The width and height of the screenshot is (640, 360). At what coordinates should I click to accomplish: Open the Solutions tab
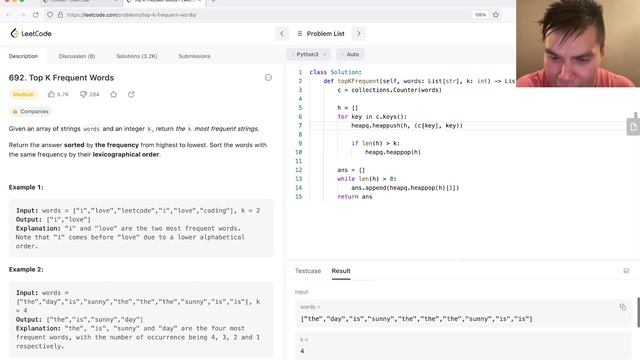click(x=137, y=56)
